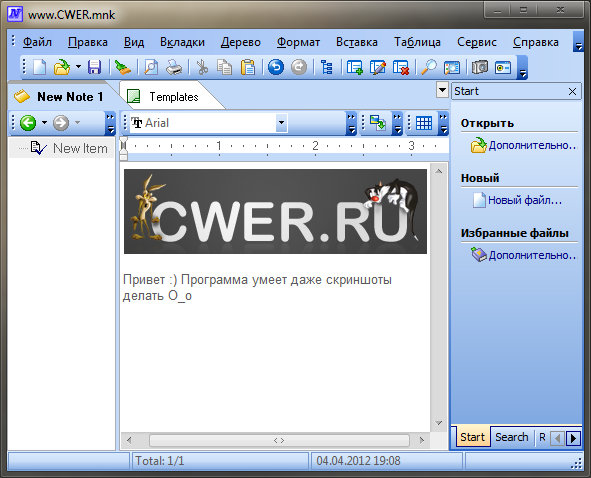This screenshot has height=478, width=591.
Task: Click the Open folder icon in the toolbar
Action: [62, 68]
